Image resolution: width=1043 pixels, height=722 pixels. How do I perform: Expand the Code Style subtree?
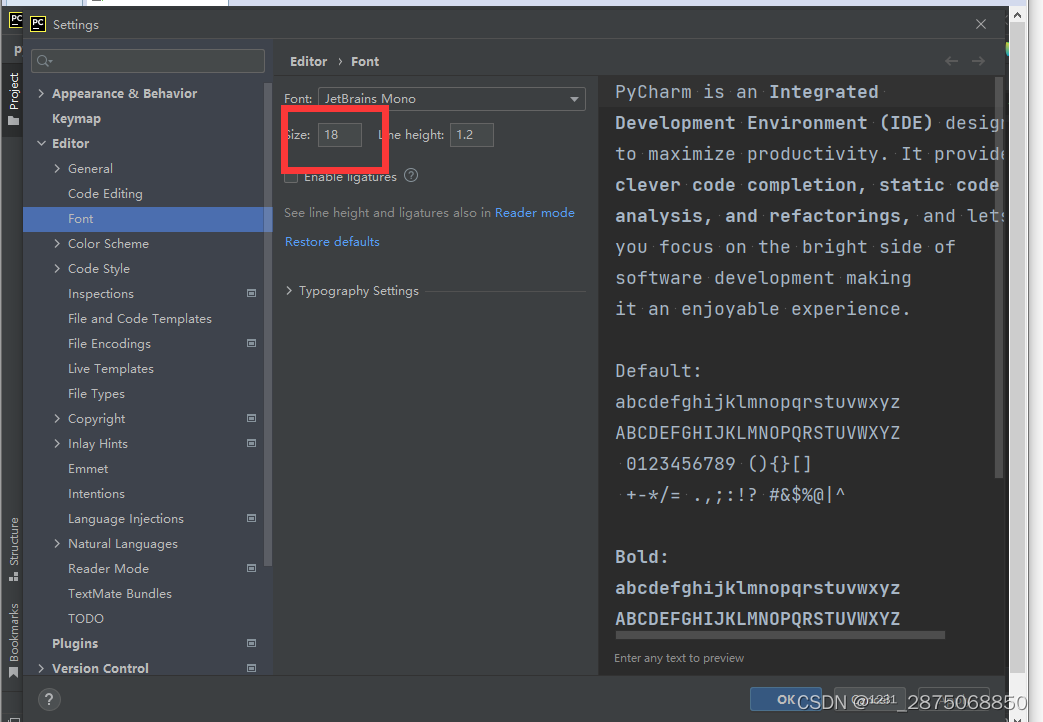click(57, 268)
